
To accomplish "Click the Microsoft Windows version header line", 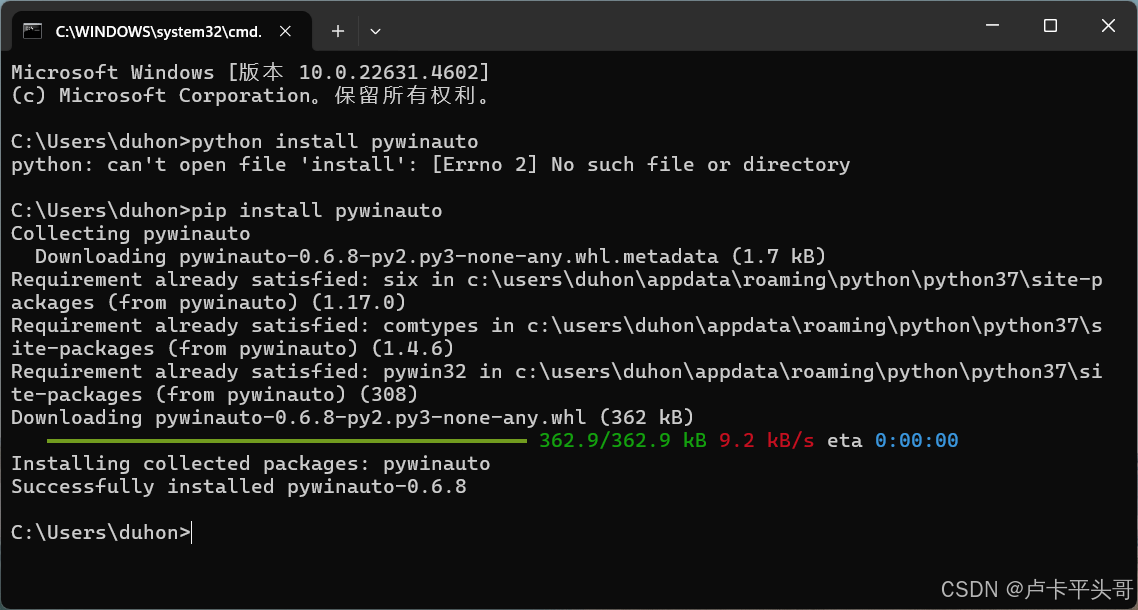I will 250,73.
